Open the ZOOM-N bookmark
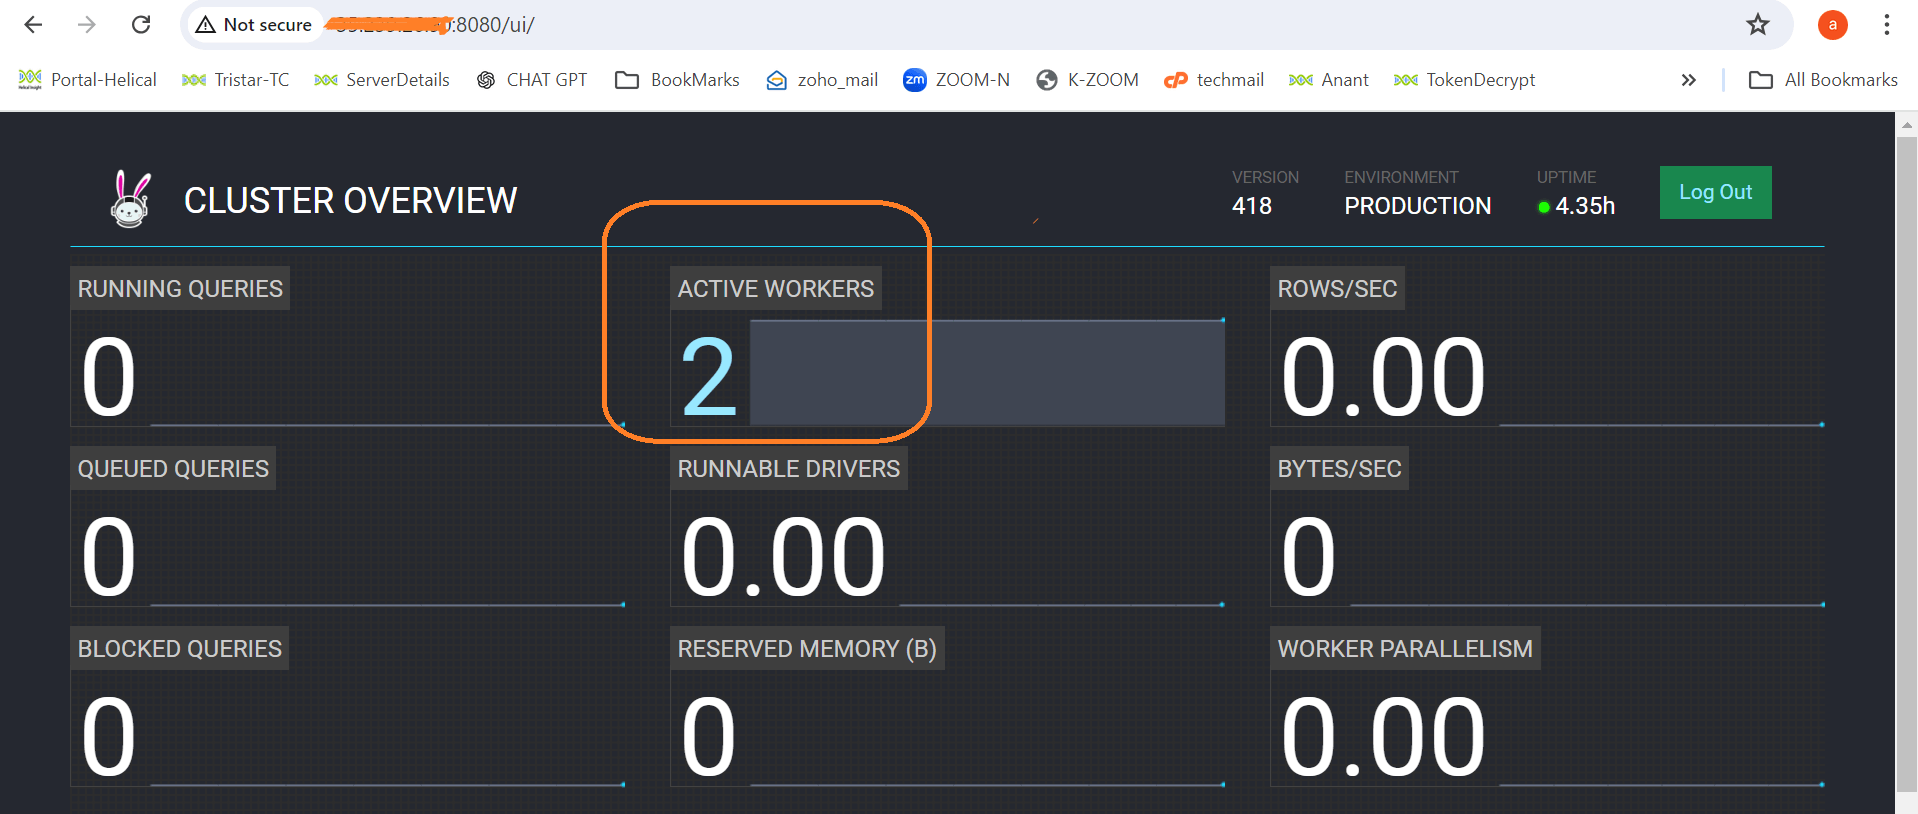Screen dimensions: 1918x814 click(x=956, y=80)
